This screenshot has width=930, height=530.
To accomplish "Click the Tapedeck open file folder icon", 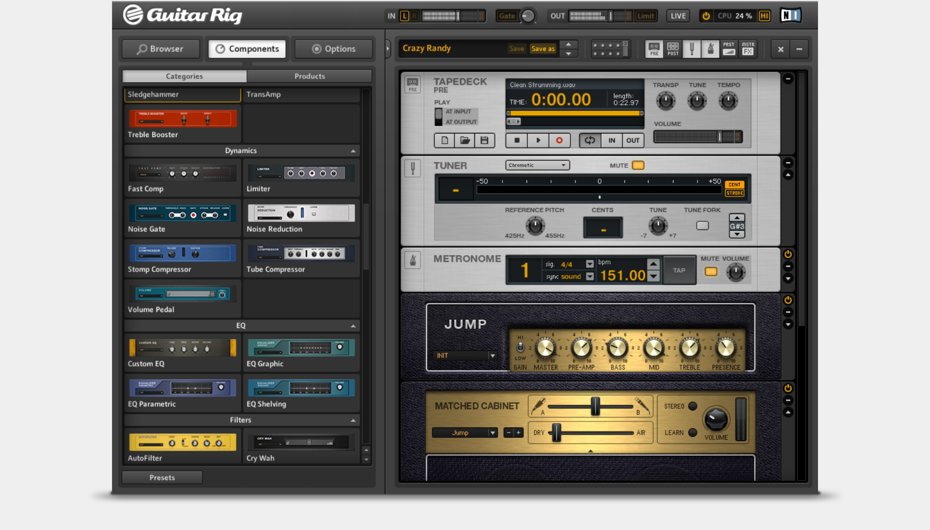I will 465,141.
